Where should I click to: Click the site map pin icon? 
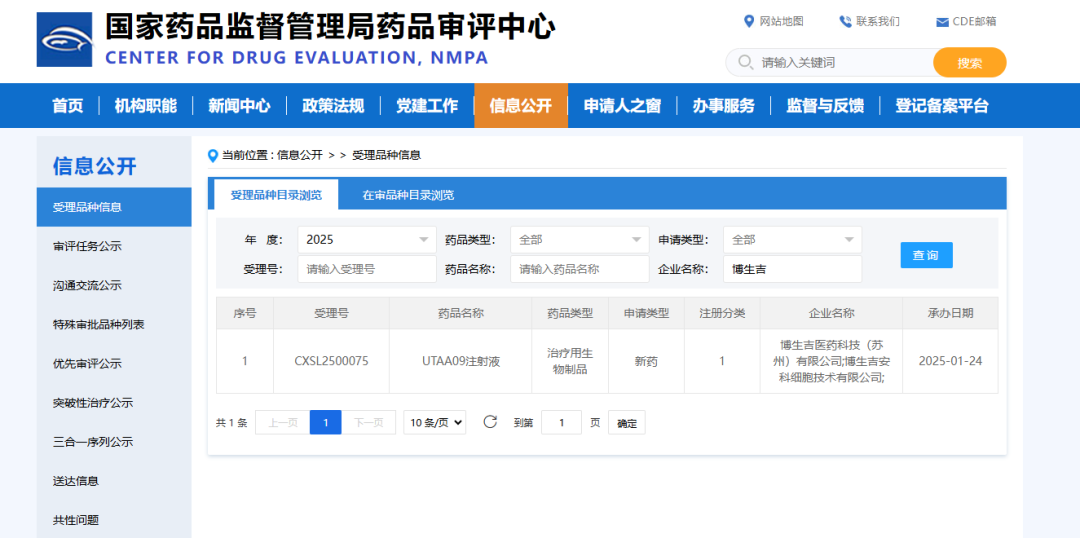coord(749,21)
